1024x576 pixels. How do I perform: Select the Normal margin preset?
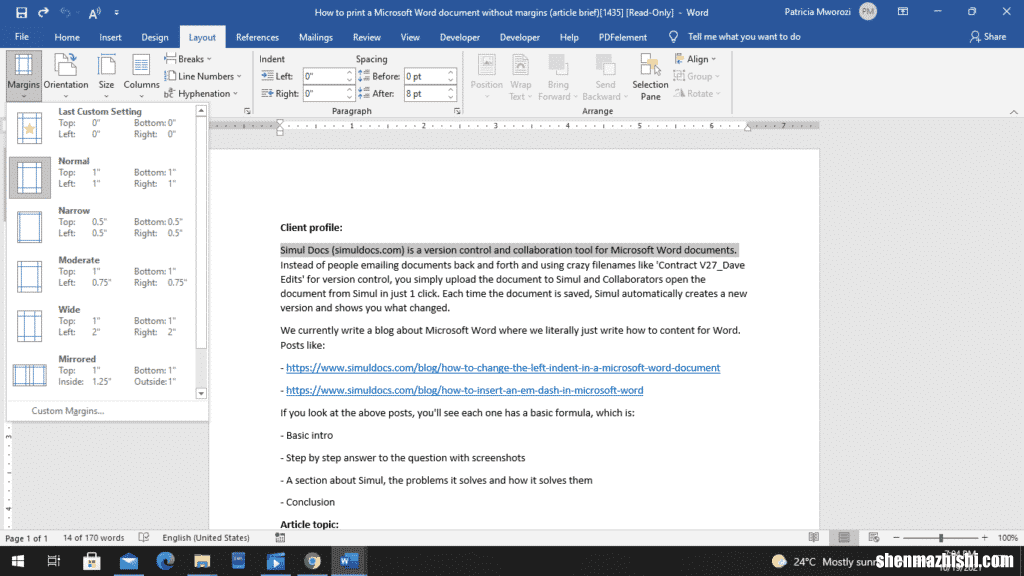(101, 176)
